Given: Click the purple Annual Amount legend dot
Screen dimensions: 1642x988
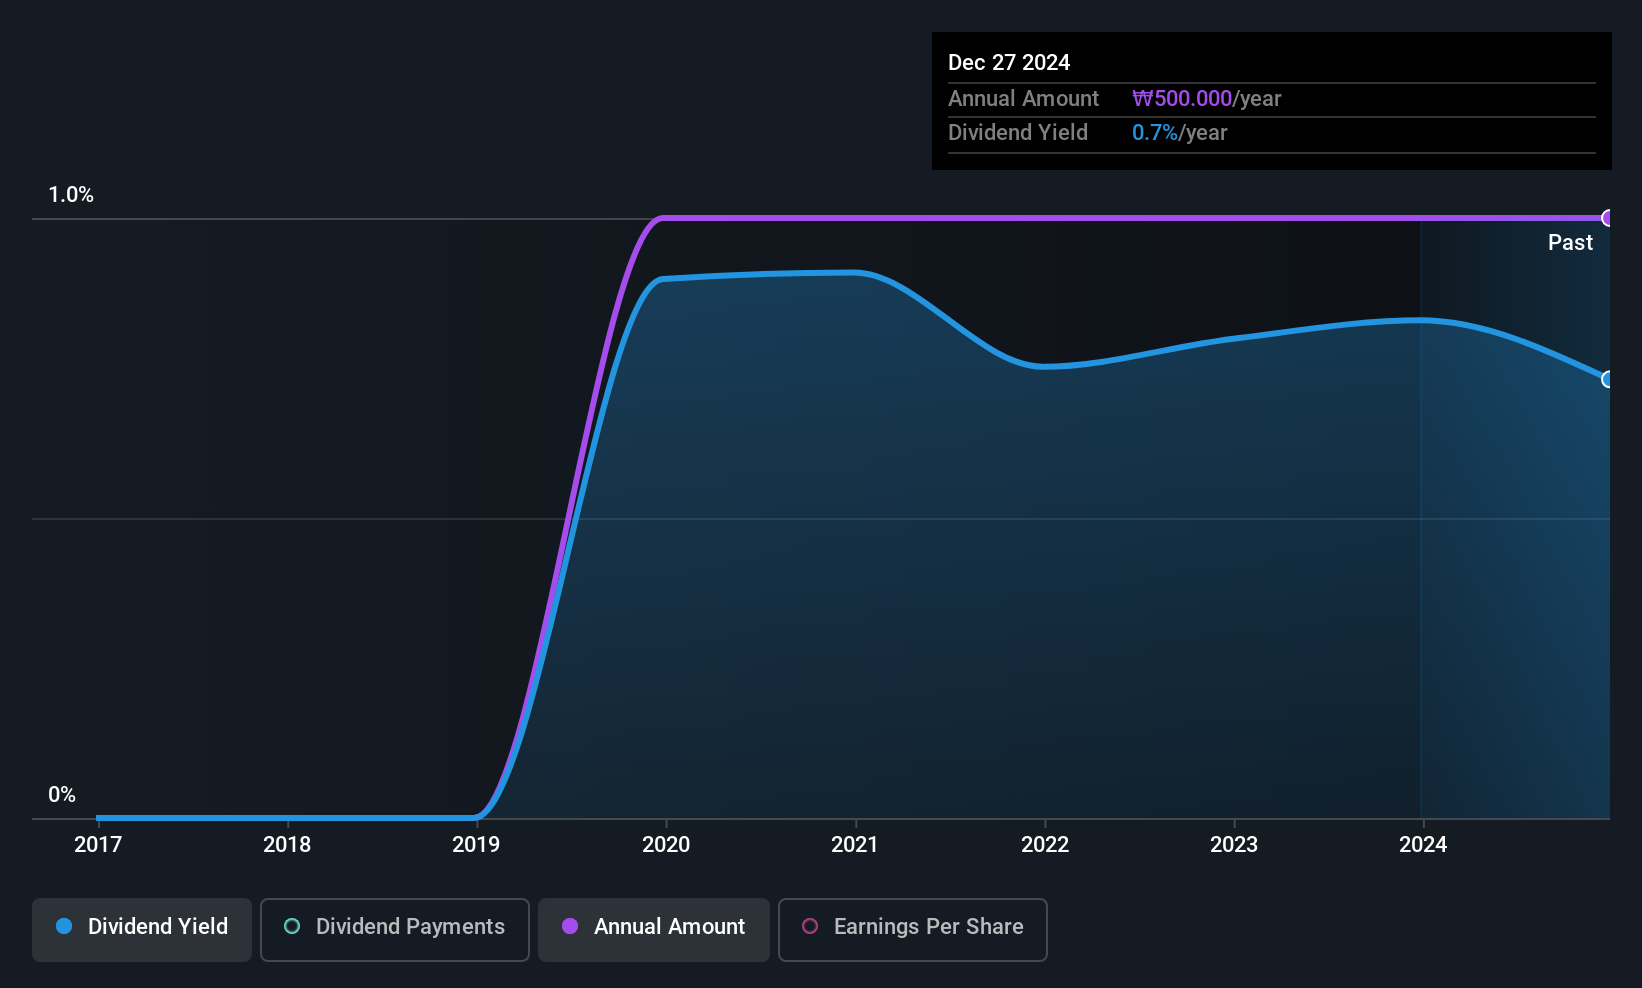Looking at the screenshot, I should [x=570, y=926].
